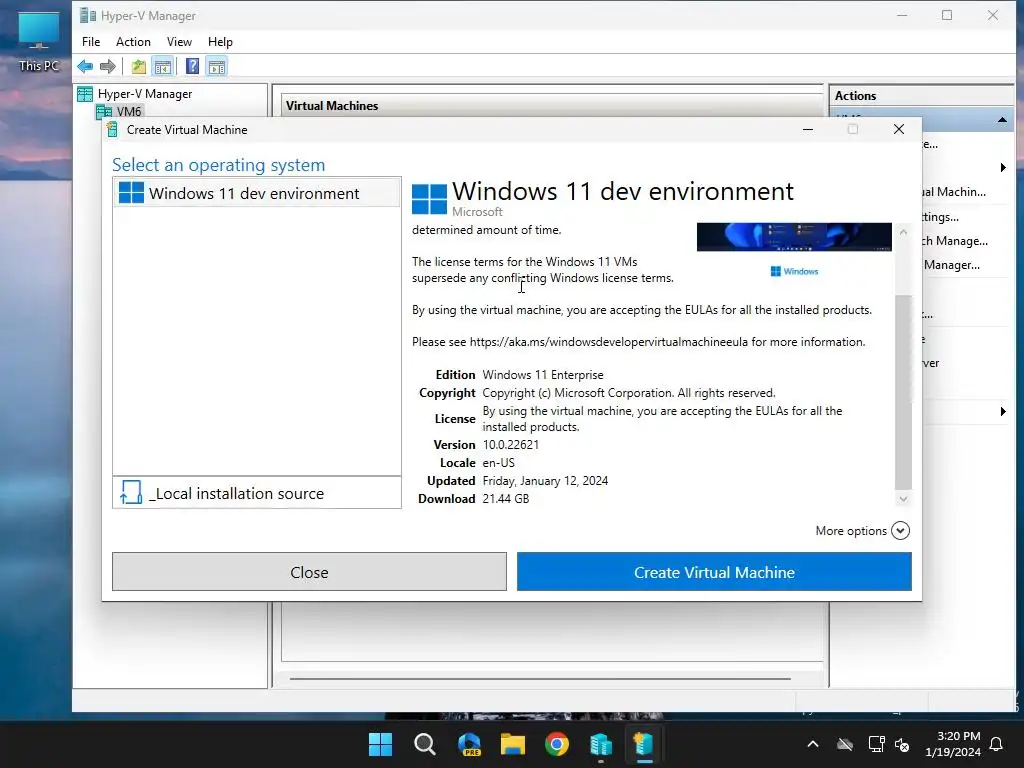Click the Up one level folder toolbar icon

point(138,66)
